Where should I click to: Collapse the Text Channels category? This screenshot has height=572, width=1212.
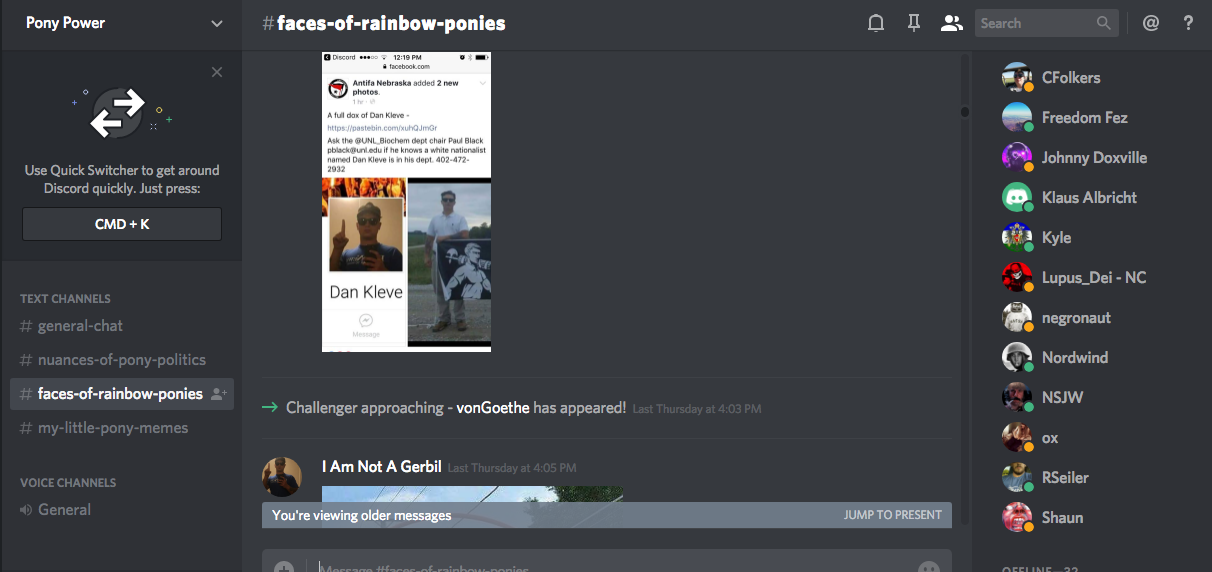65,299
